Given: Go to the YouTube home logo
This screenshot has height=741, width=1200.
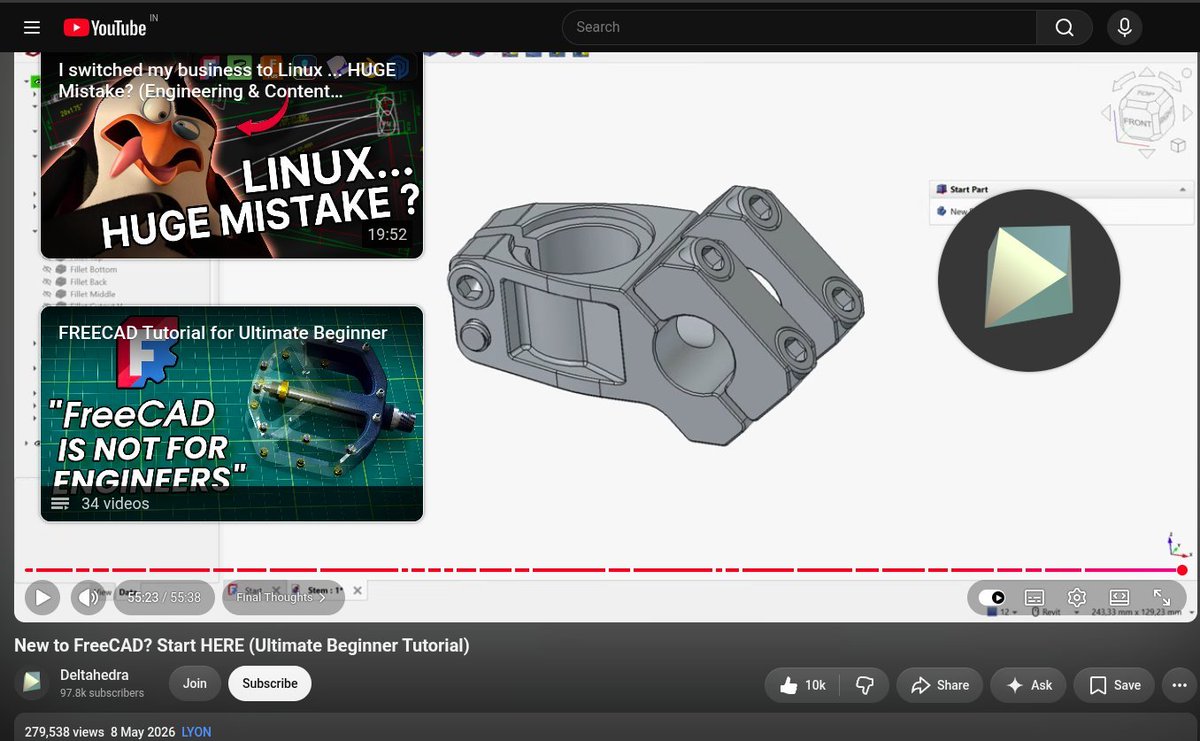Looking at the screenshot, I should pos(105,27).
